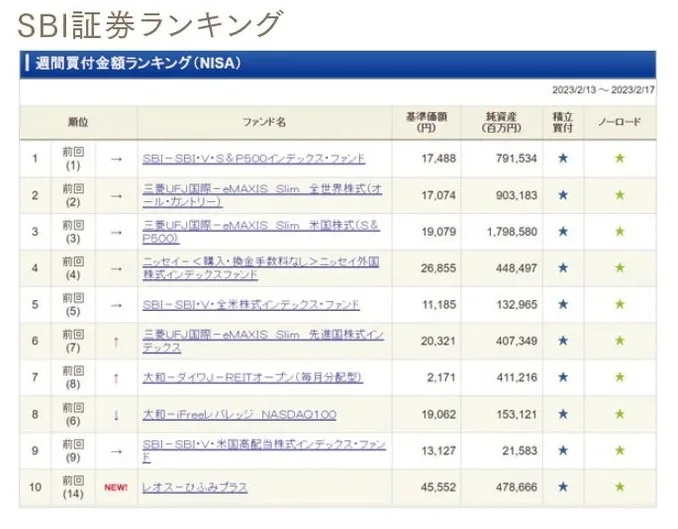Click the right arrow in rank 9 row
Viewport: 678px width, 529px height.
point(116,452)
